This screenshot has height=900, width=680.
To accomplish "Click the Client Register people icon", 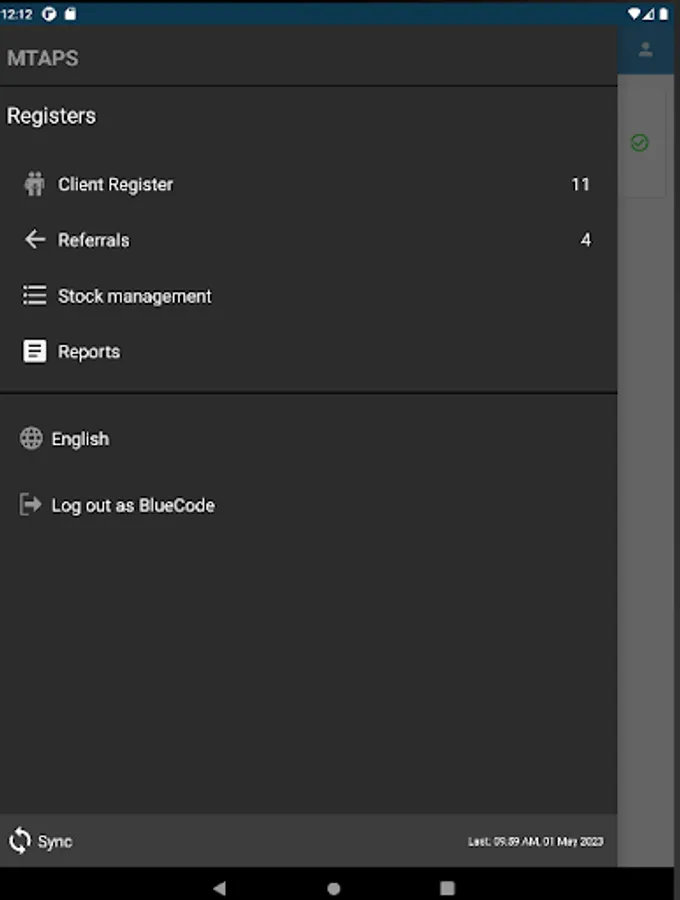I will [x=35, y=184].
